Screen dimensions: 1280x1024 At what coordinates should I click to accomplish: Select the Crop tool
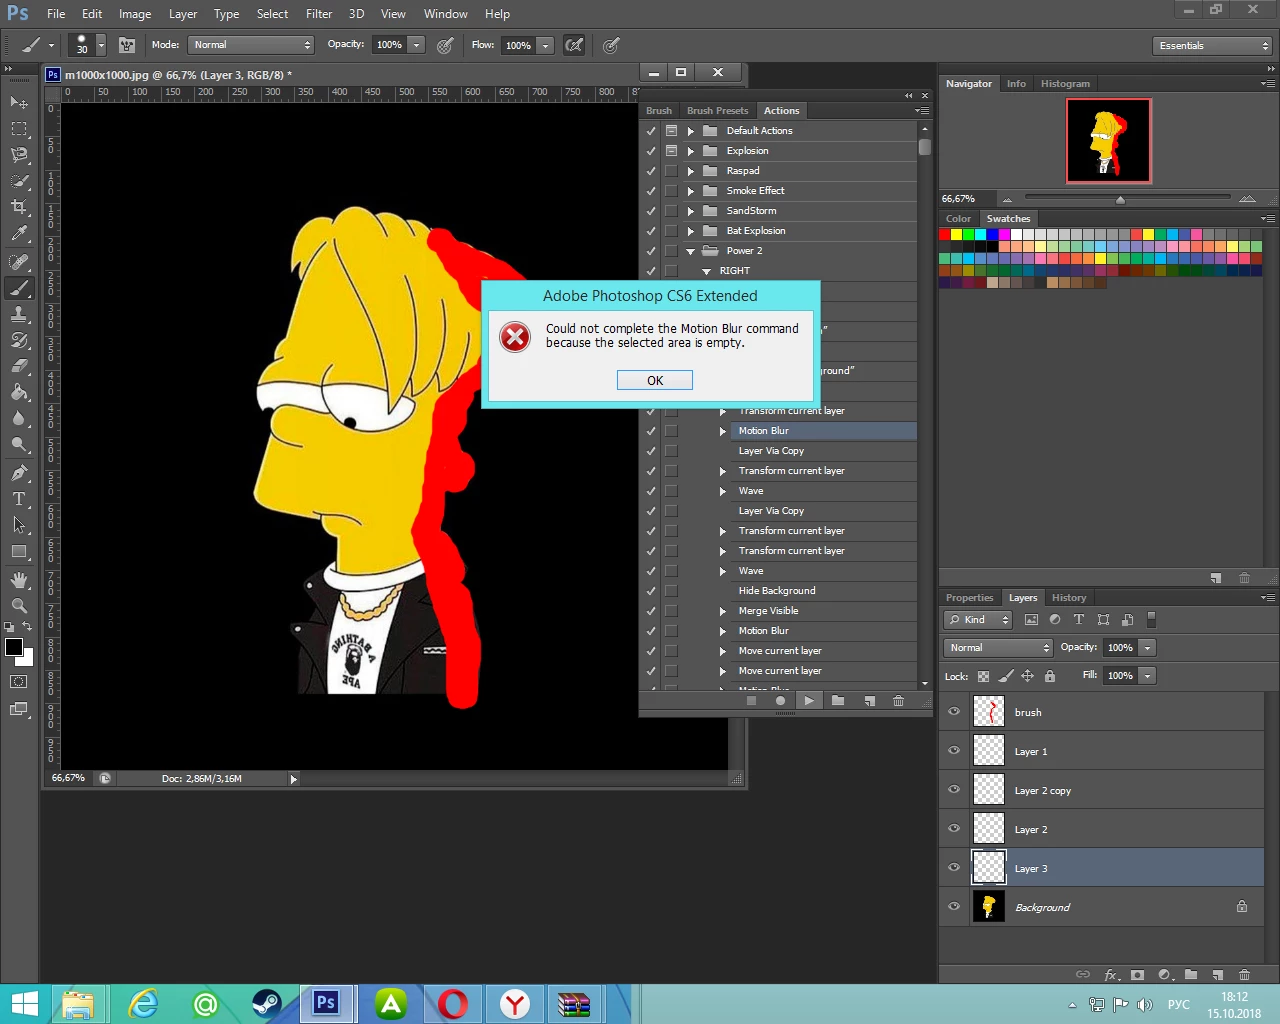point(19,207)
